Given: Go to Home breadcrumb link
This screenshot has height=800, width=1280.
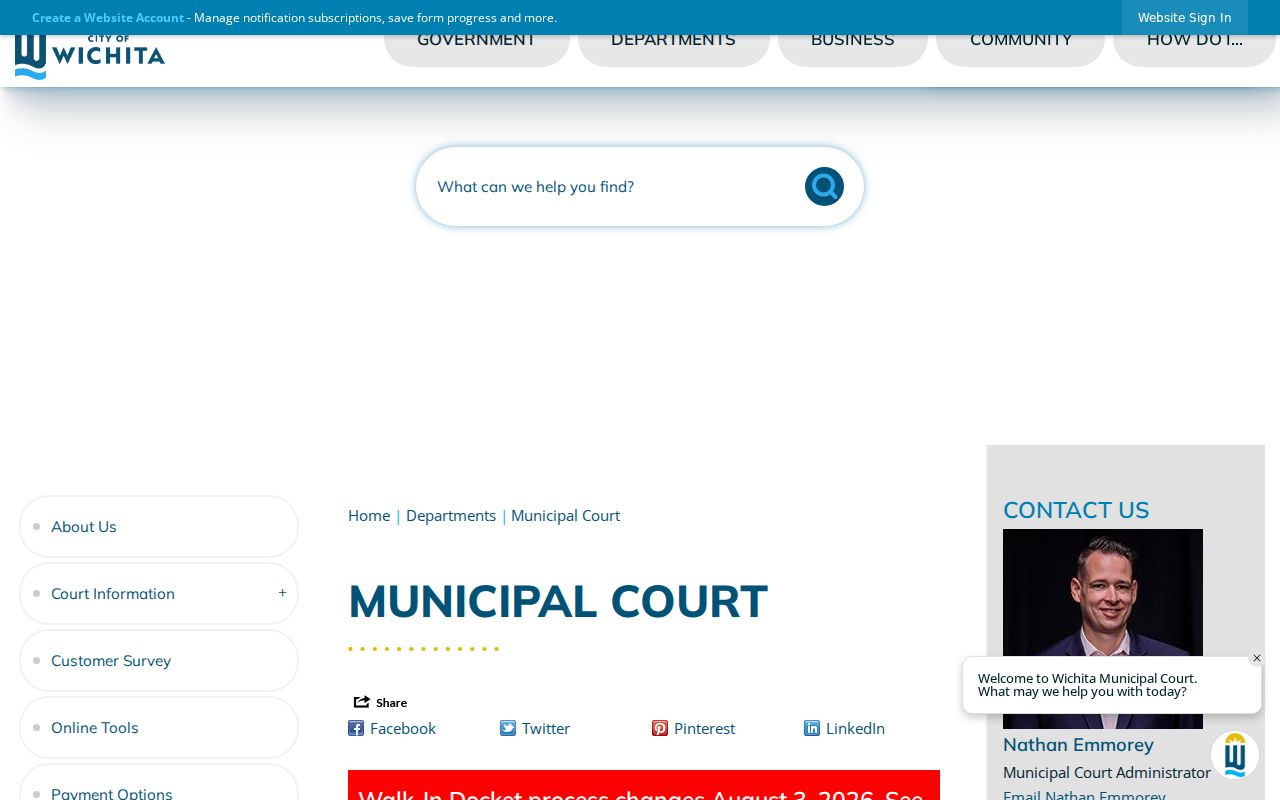Looking at the screenshot, I should [x=369, y=515].
